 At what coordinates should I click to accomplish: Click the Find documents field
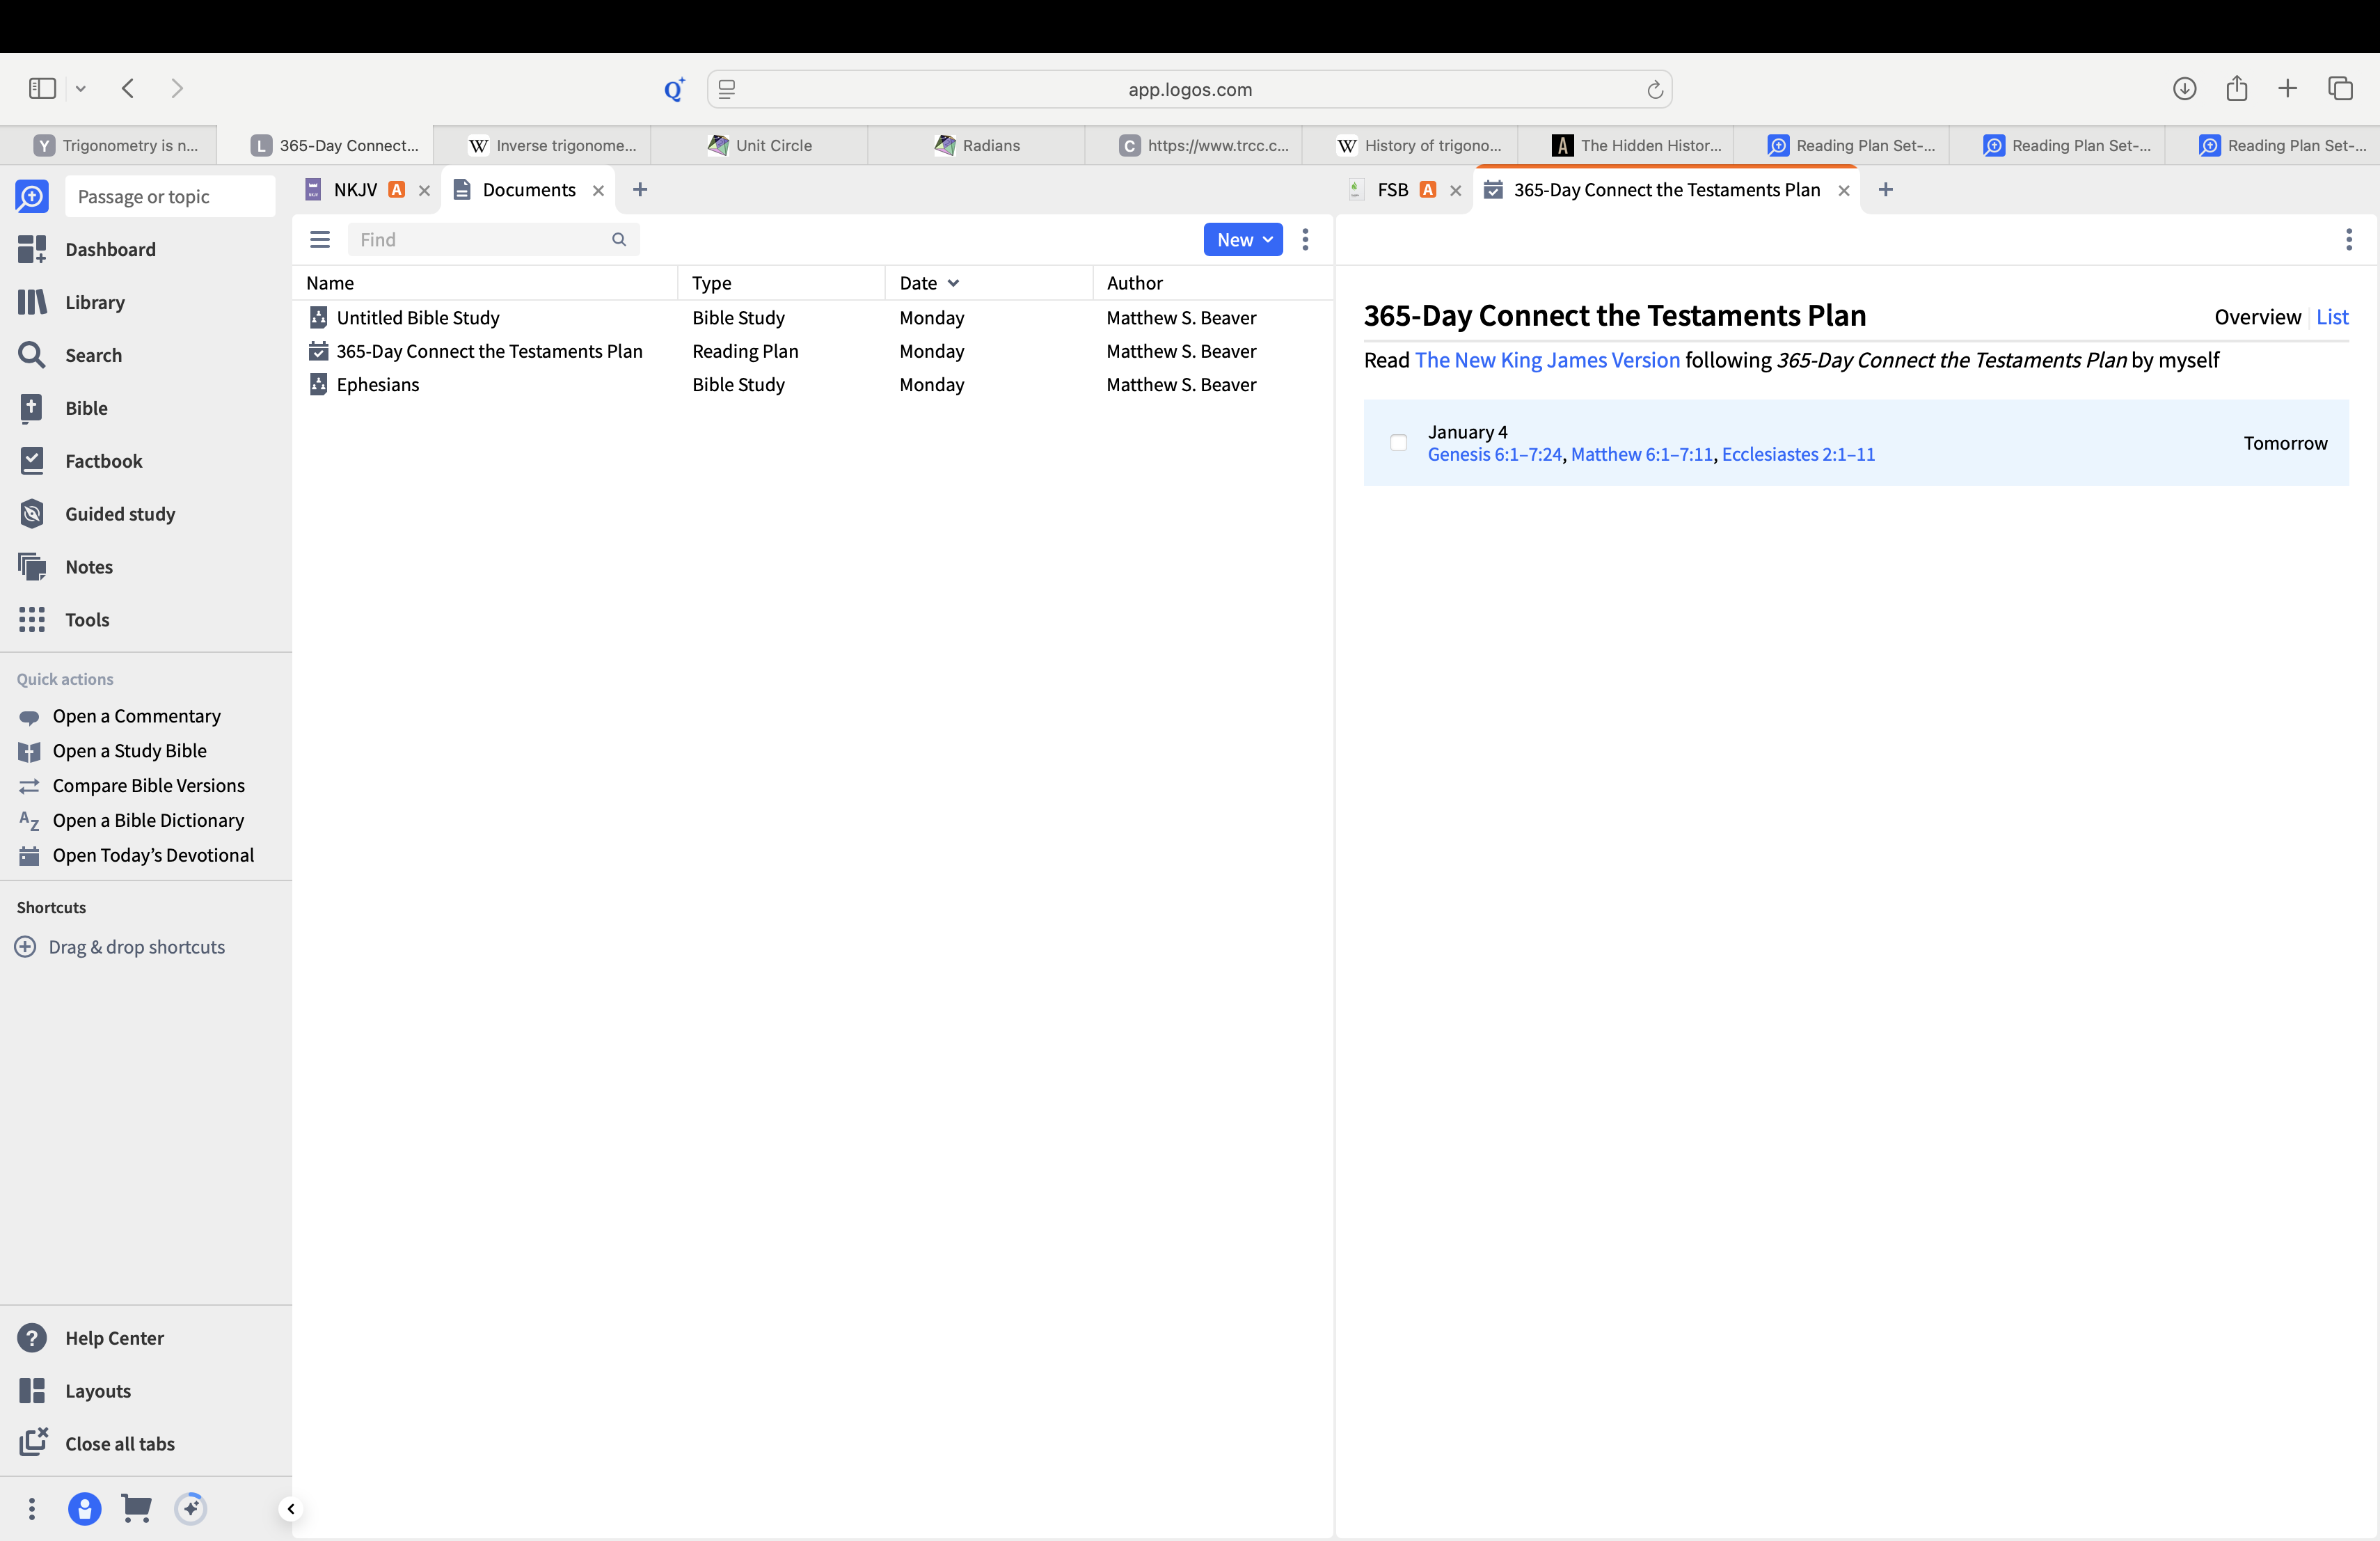[x=493, y=240]
